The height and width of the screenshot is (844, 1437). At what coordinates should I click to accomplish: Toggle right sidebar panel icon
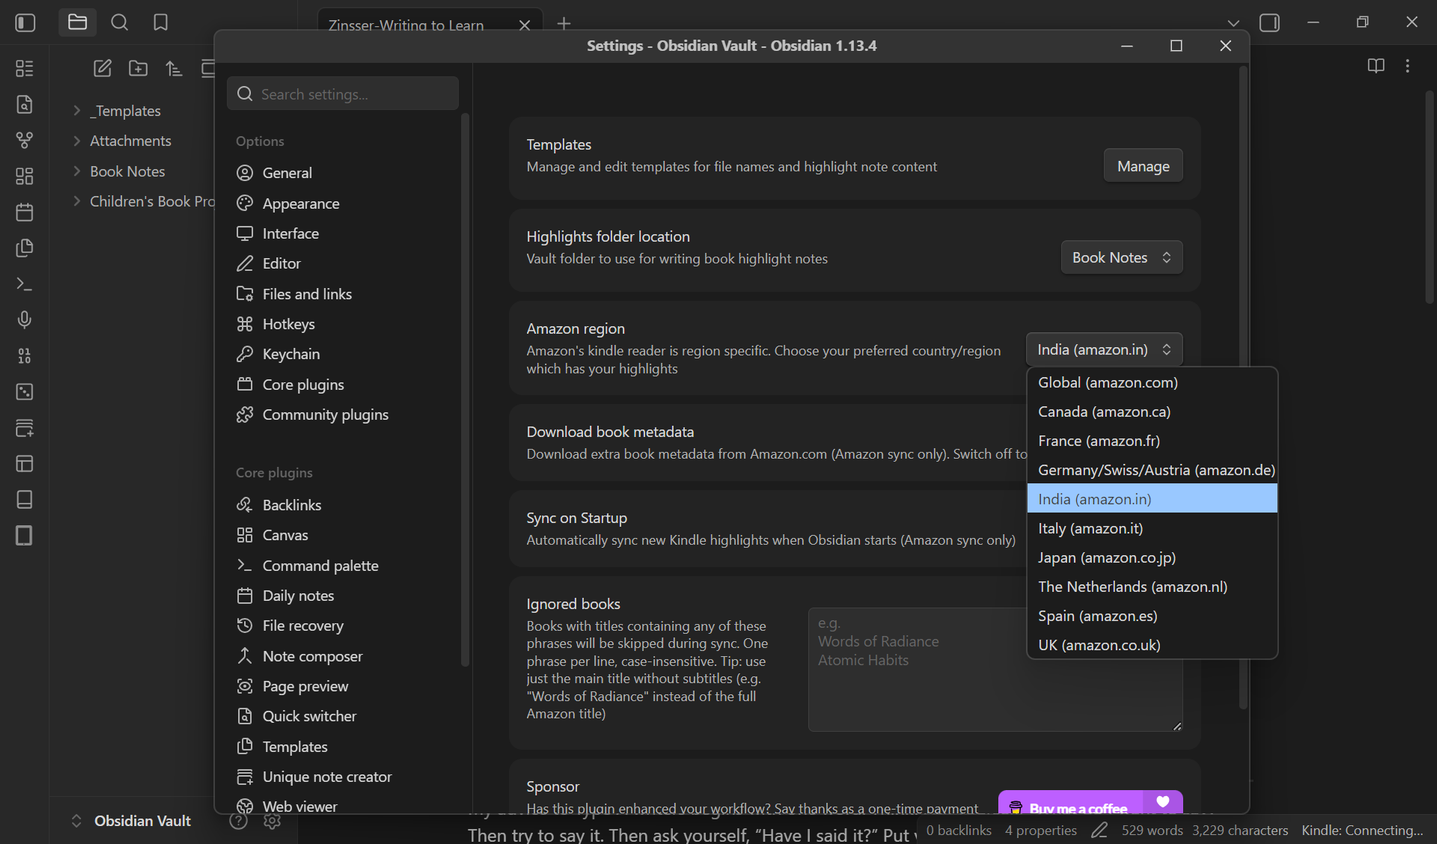pos(1269,22)
